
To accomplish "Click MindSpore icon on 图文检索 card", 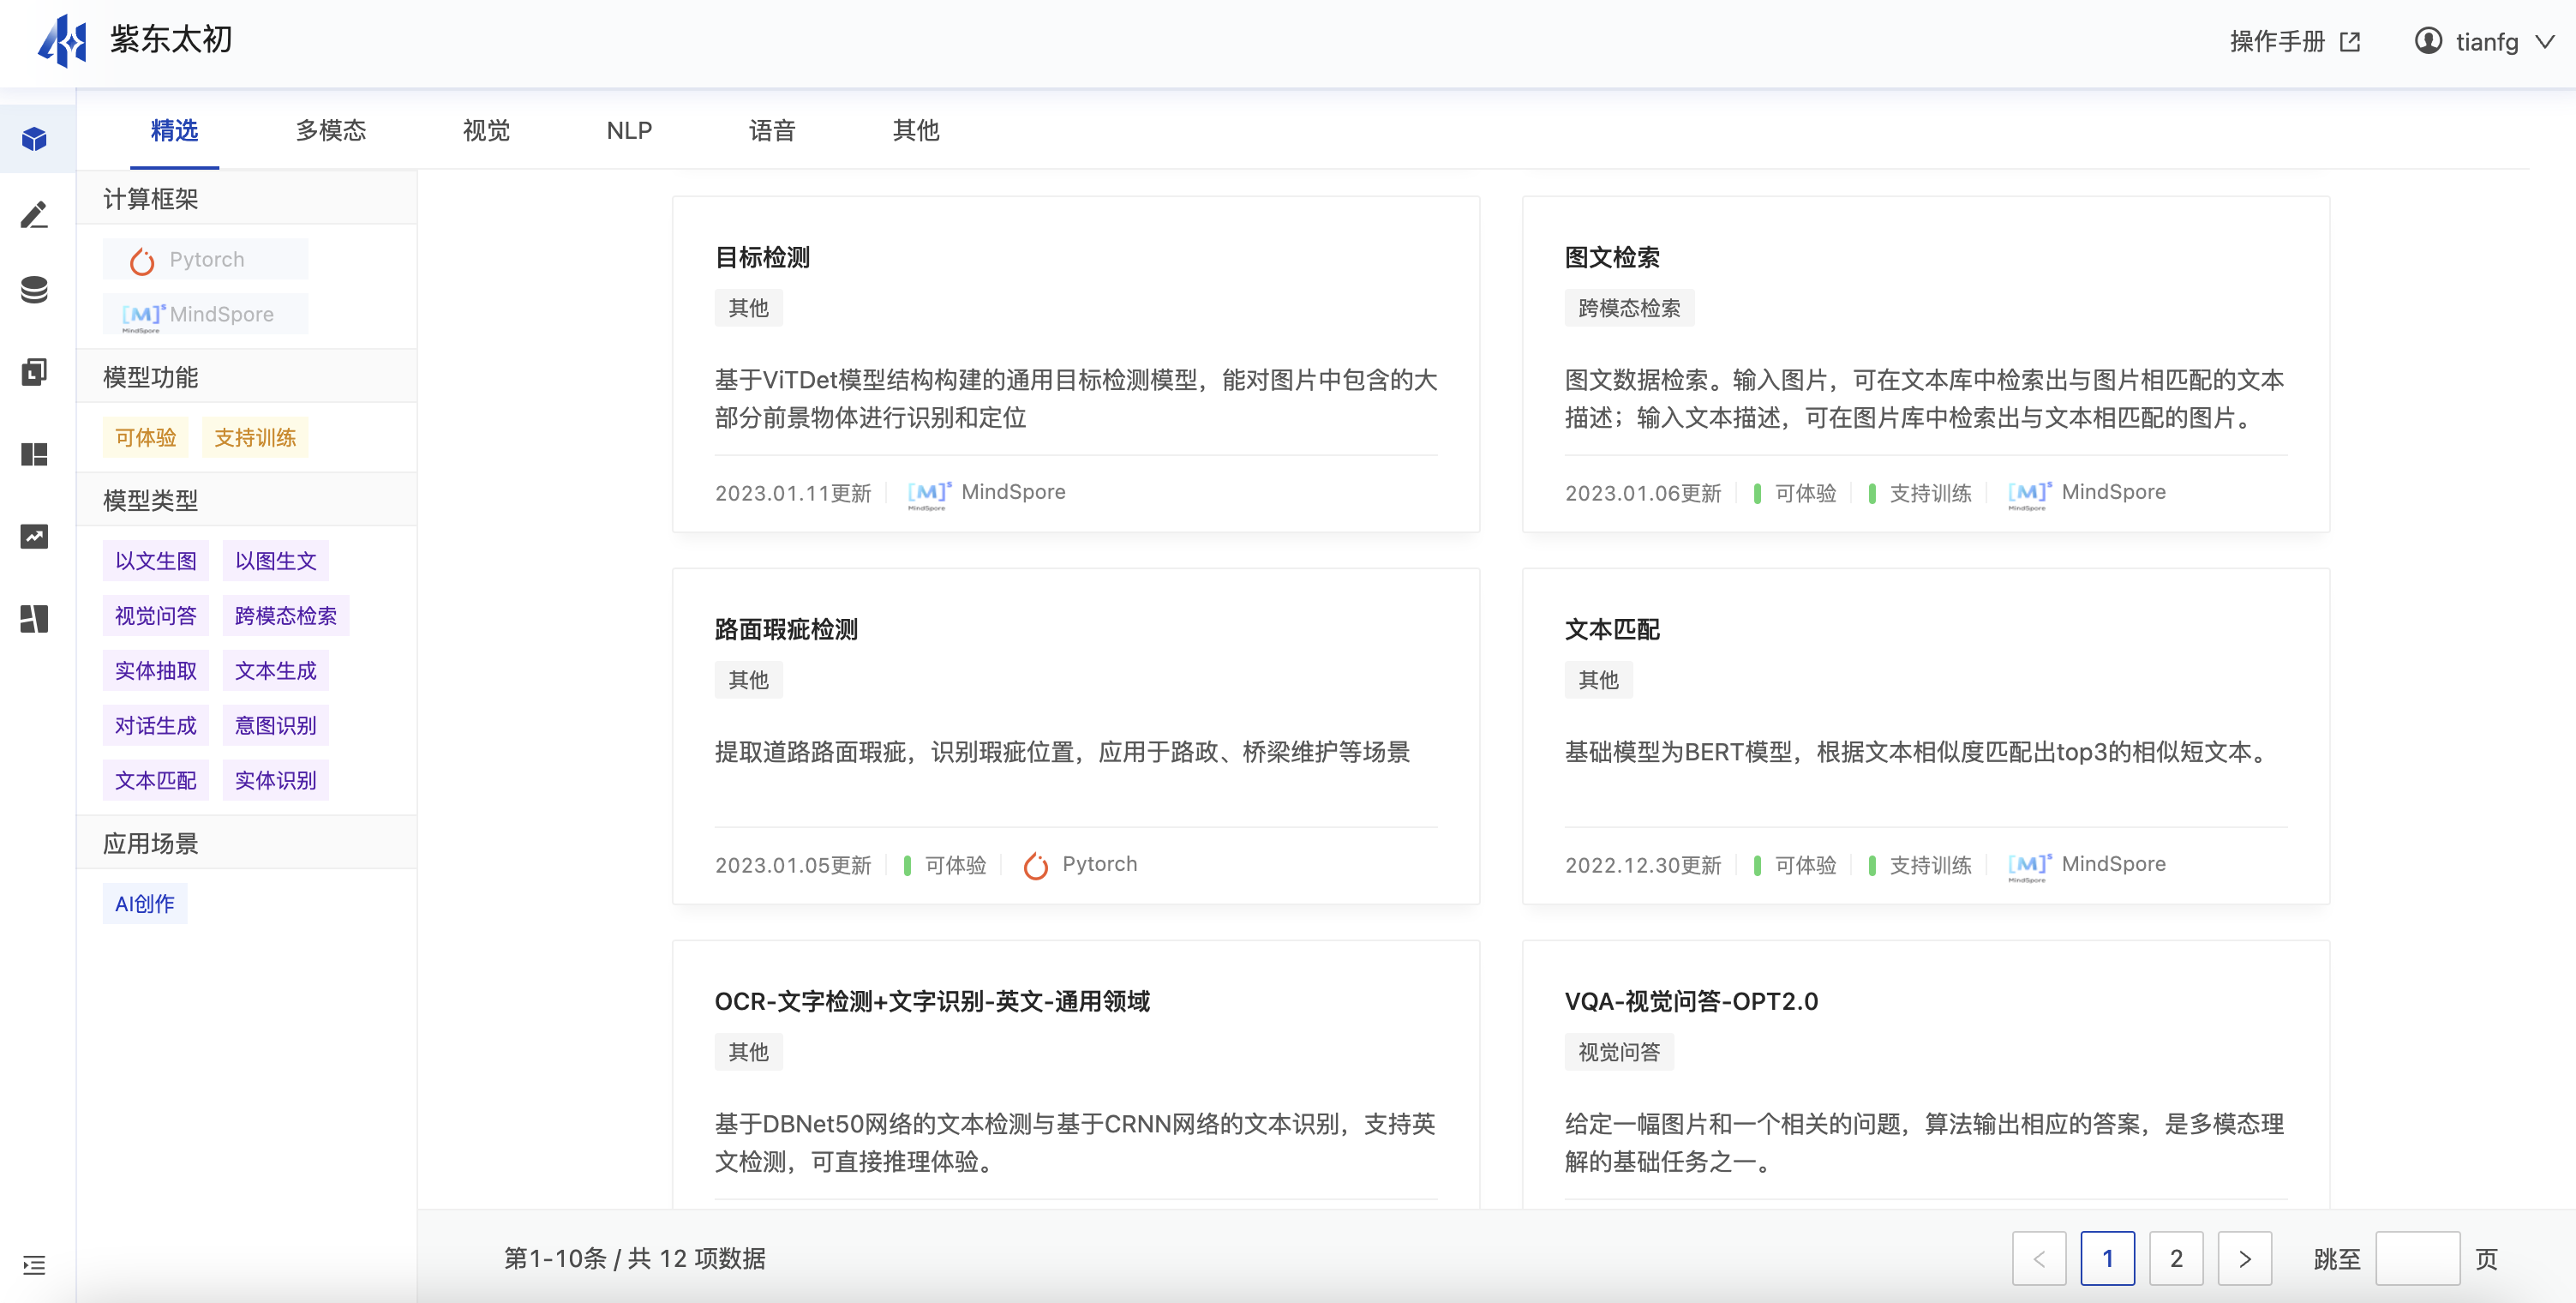I will (2029, 494).
